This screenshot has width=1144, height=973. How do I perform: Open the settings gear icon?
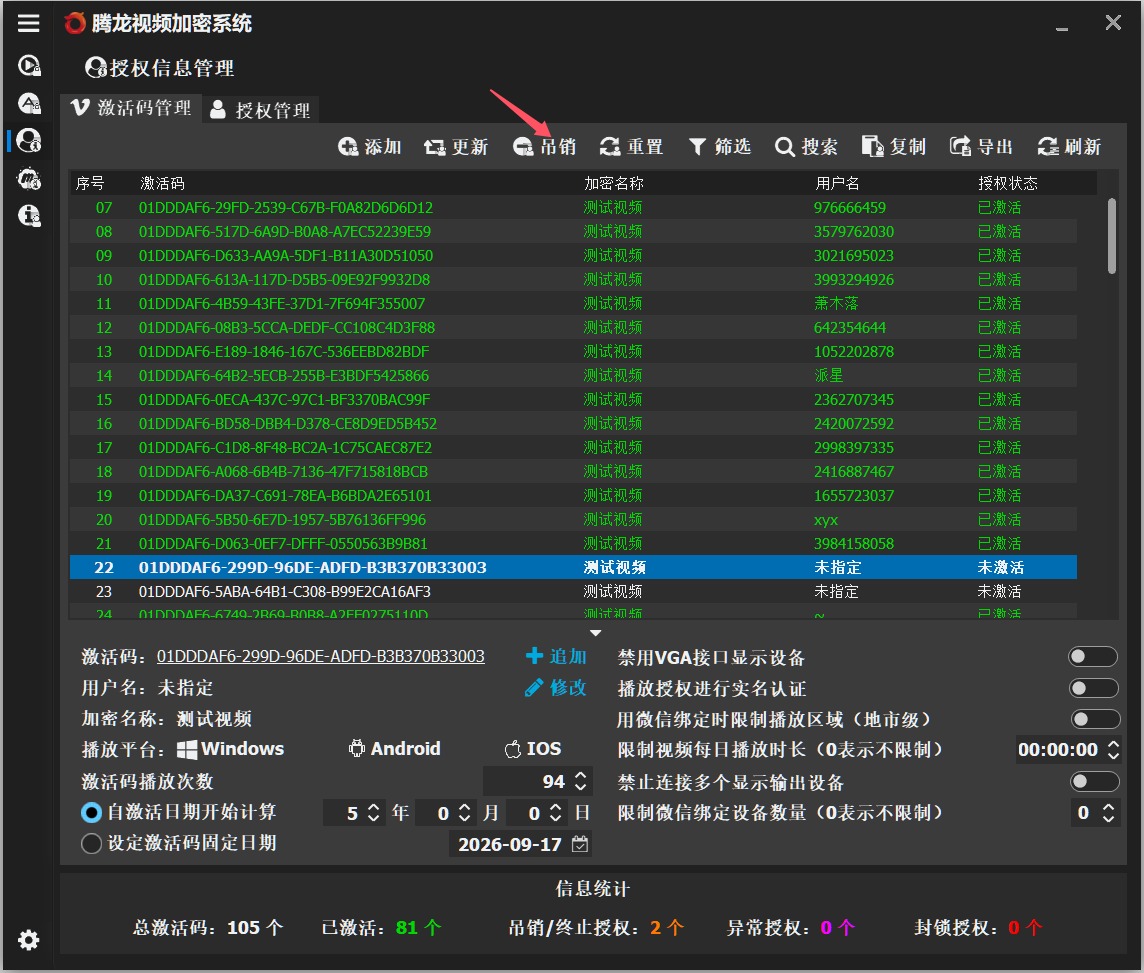click(28, 939)
